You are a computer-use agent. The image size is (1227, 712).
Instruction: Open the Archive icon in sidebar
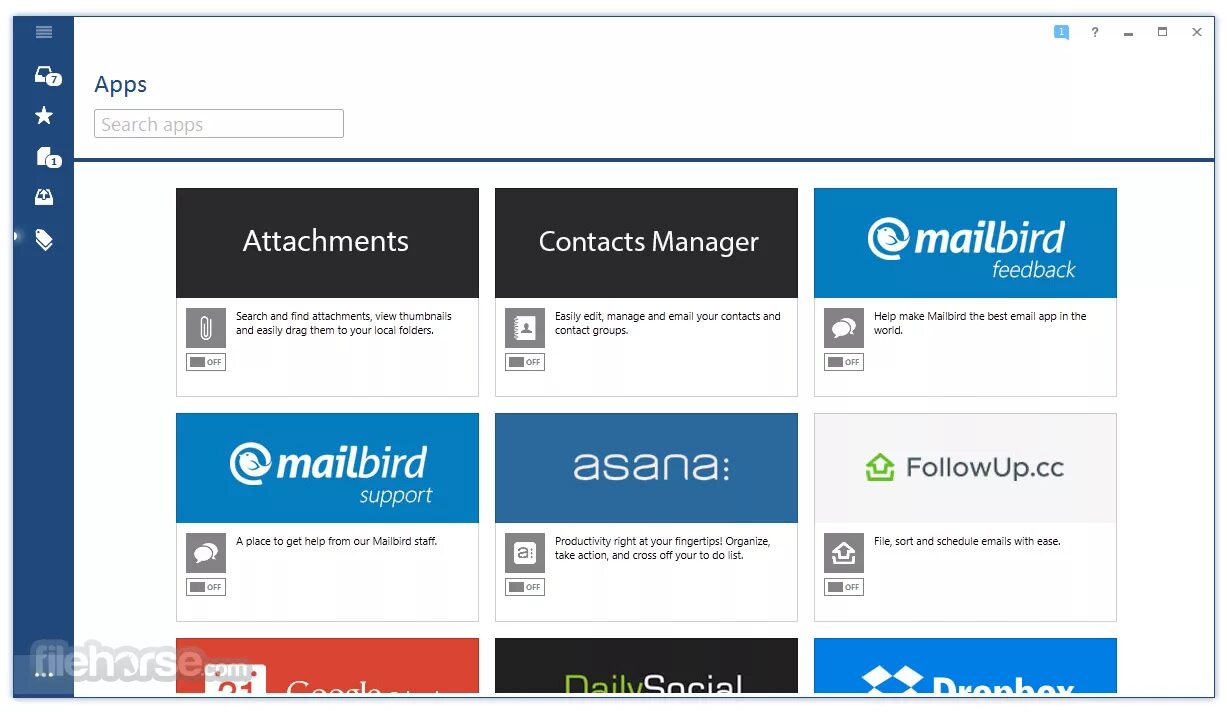coord(44,198)
